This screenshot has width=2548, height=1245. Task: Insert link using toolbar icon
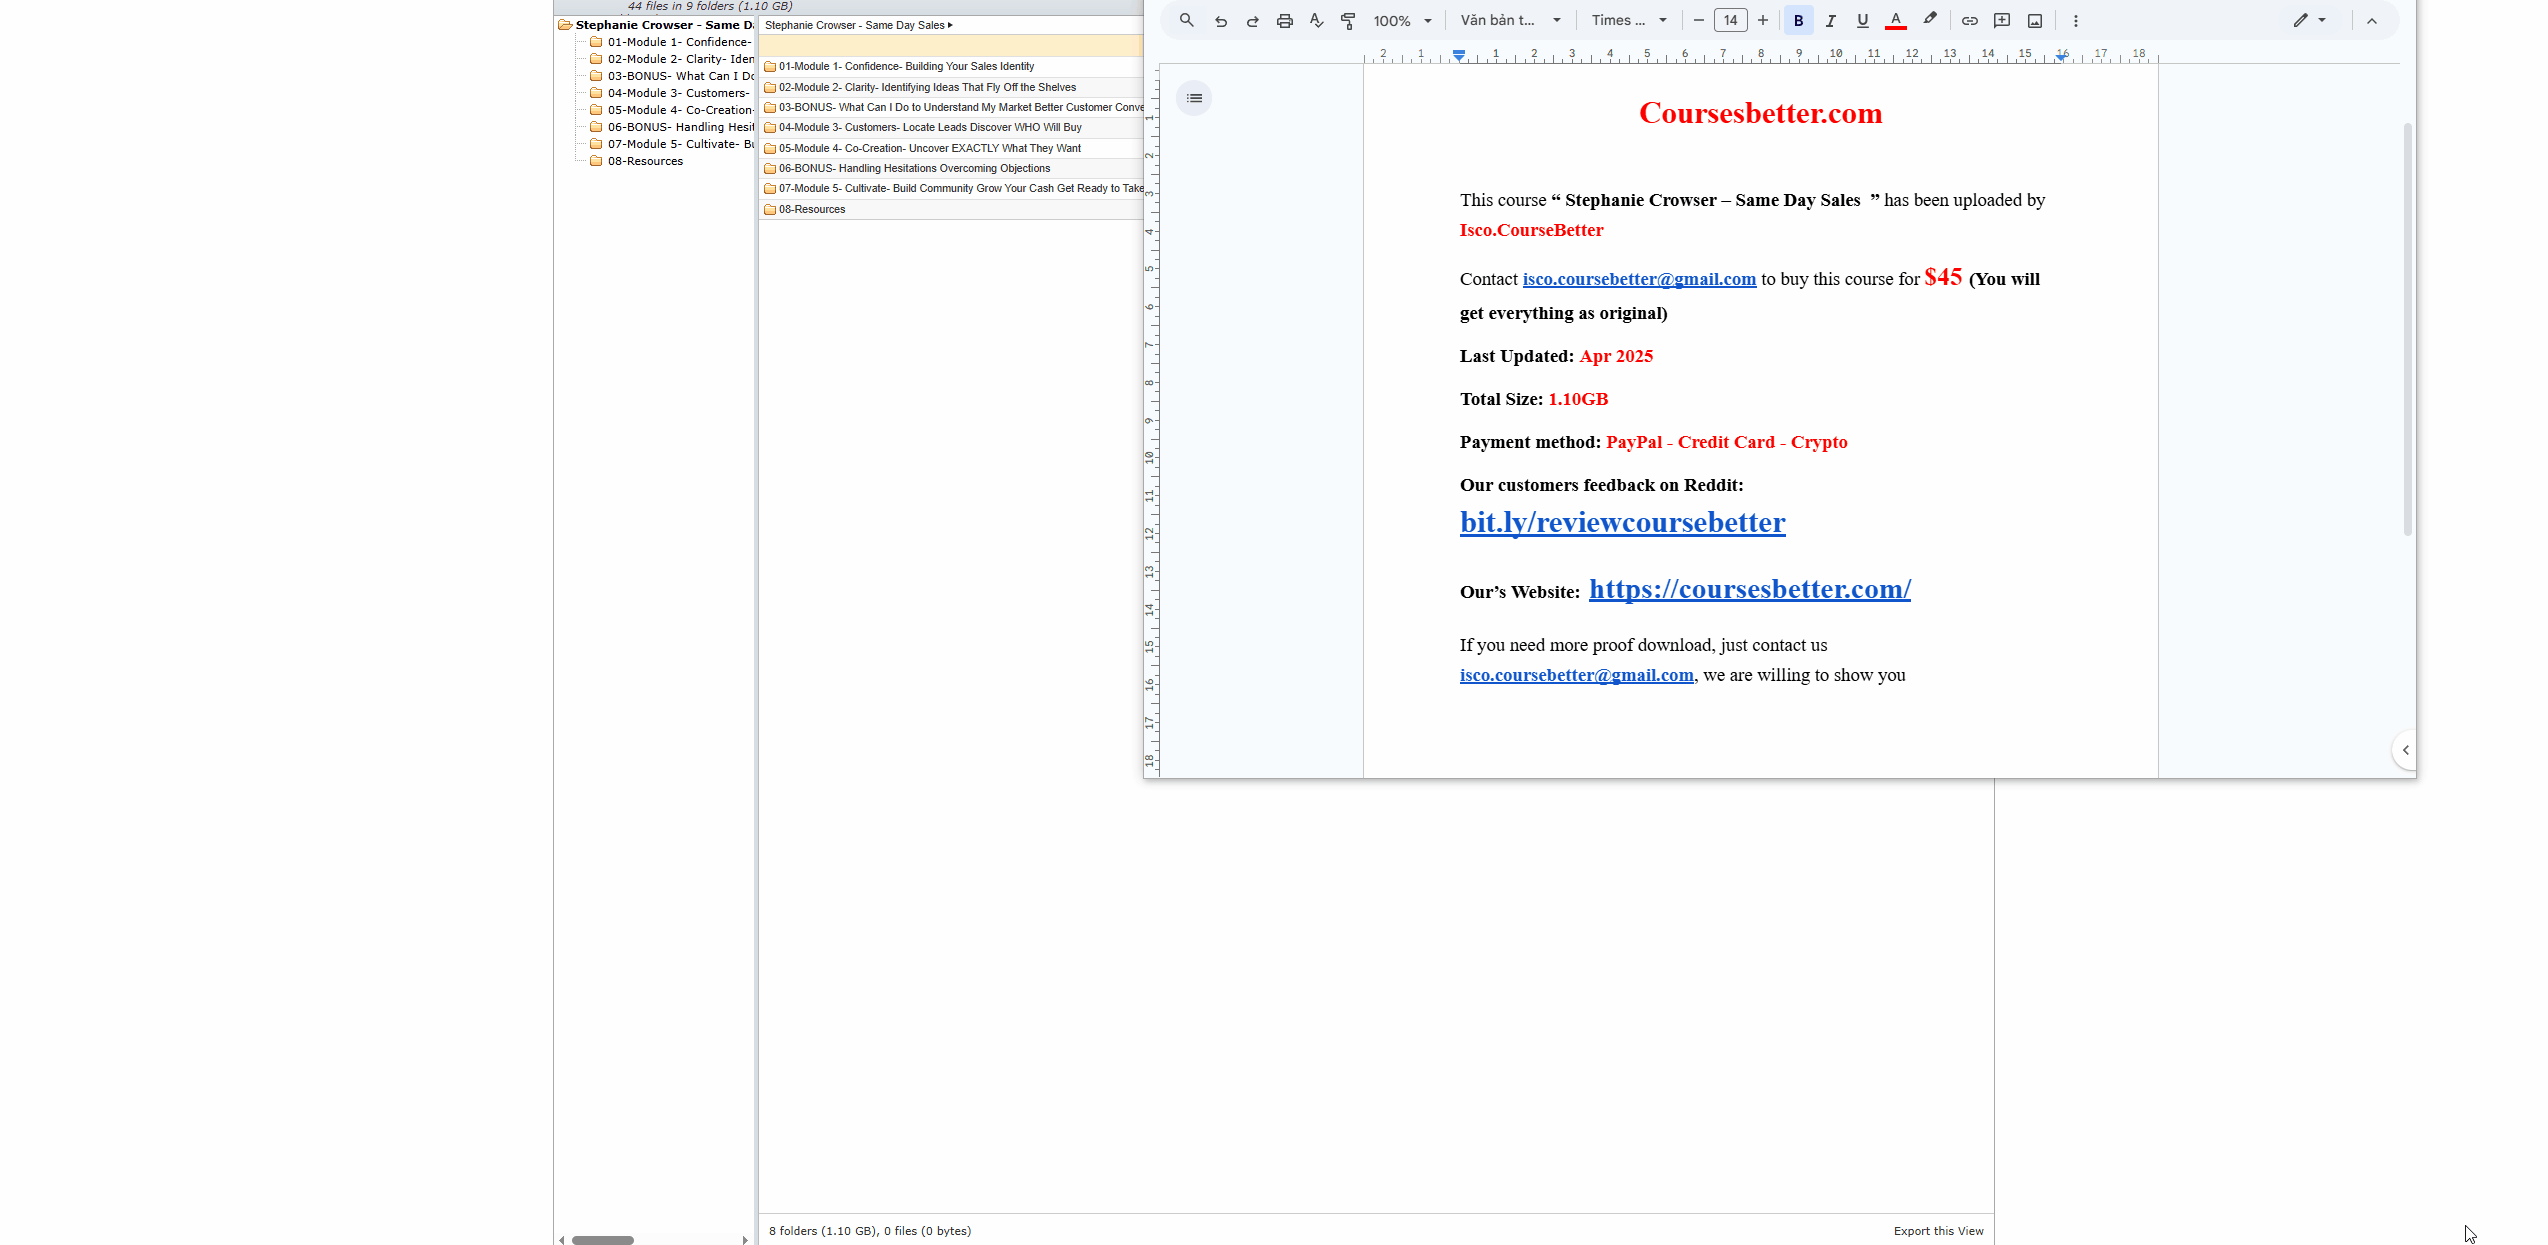(x=1969, y=21)
